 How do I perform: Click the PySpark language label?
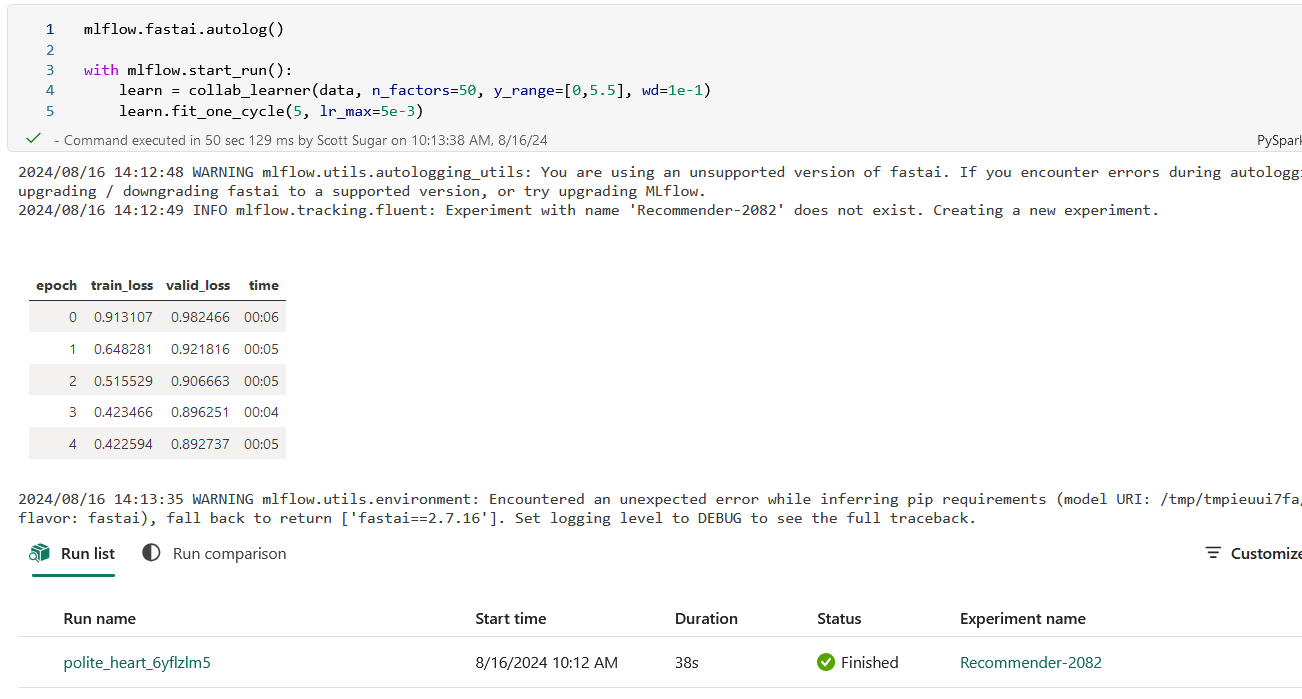1278,141
